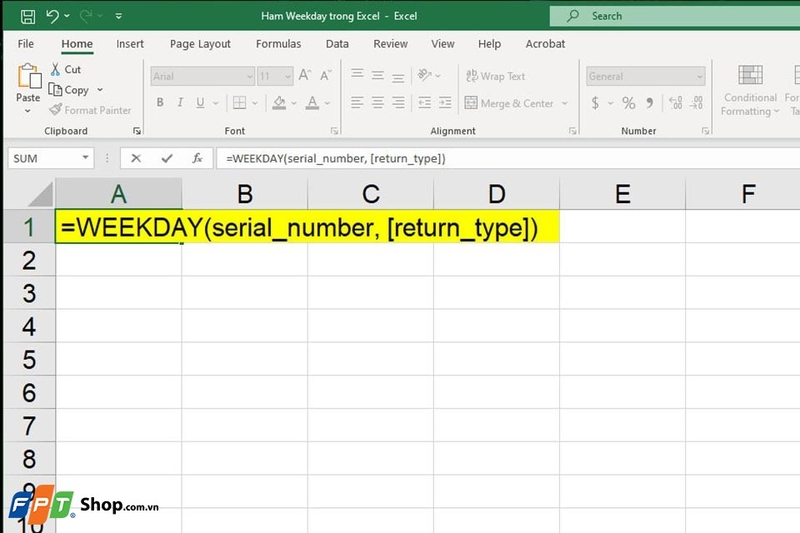Click Decrease Decimal icon

(696, 103)
